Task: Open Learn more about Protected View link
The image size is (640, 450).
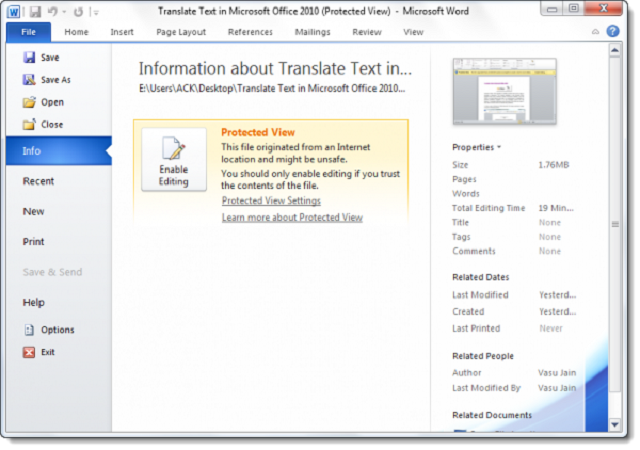Action: 292,217
